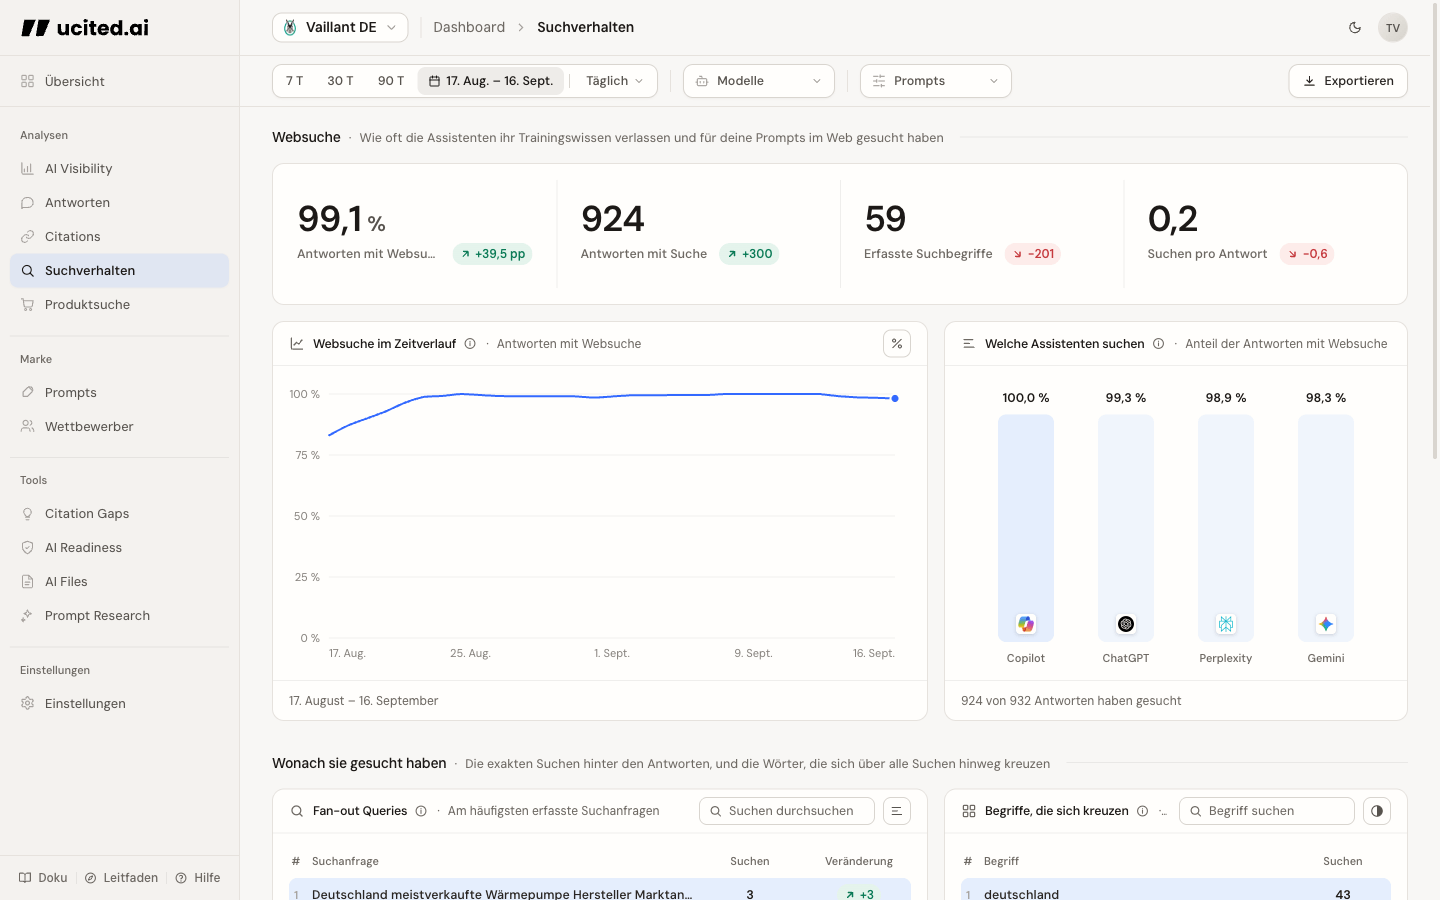The width and height of the screenshot is (1440, 900).
Task: Toggle list view button in Fan-out Queries
Action: [x=897, y=811]
